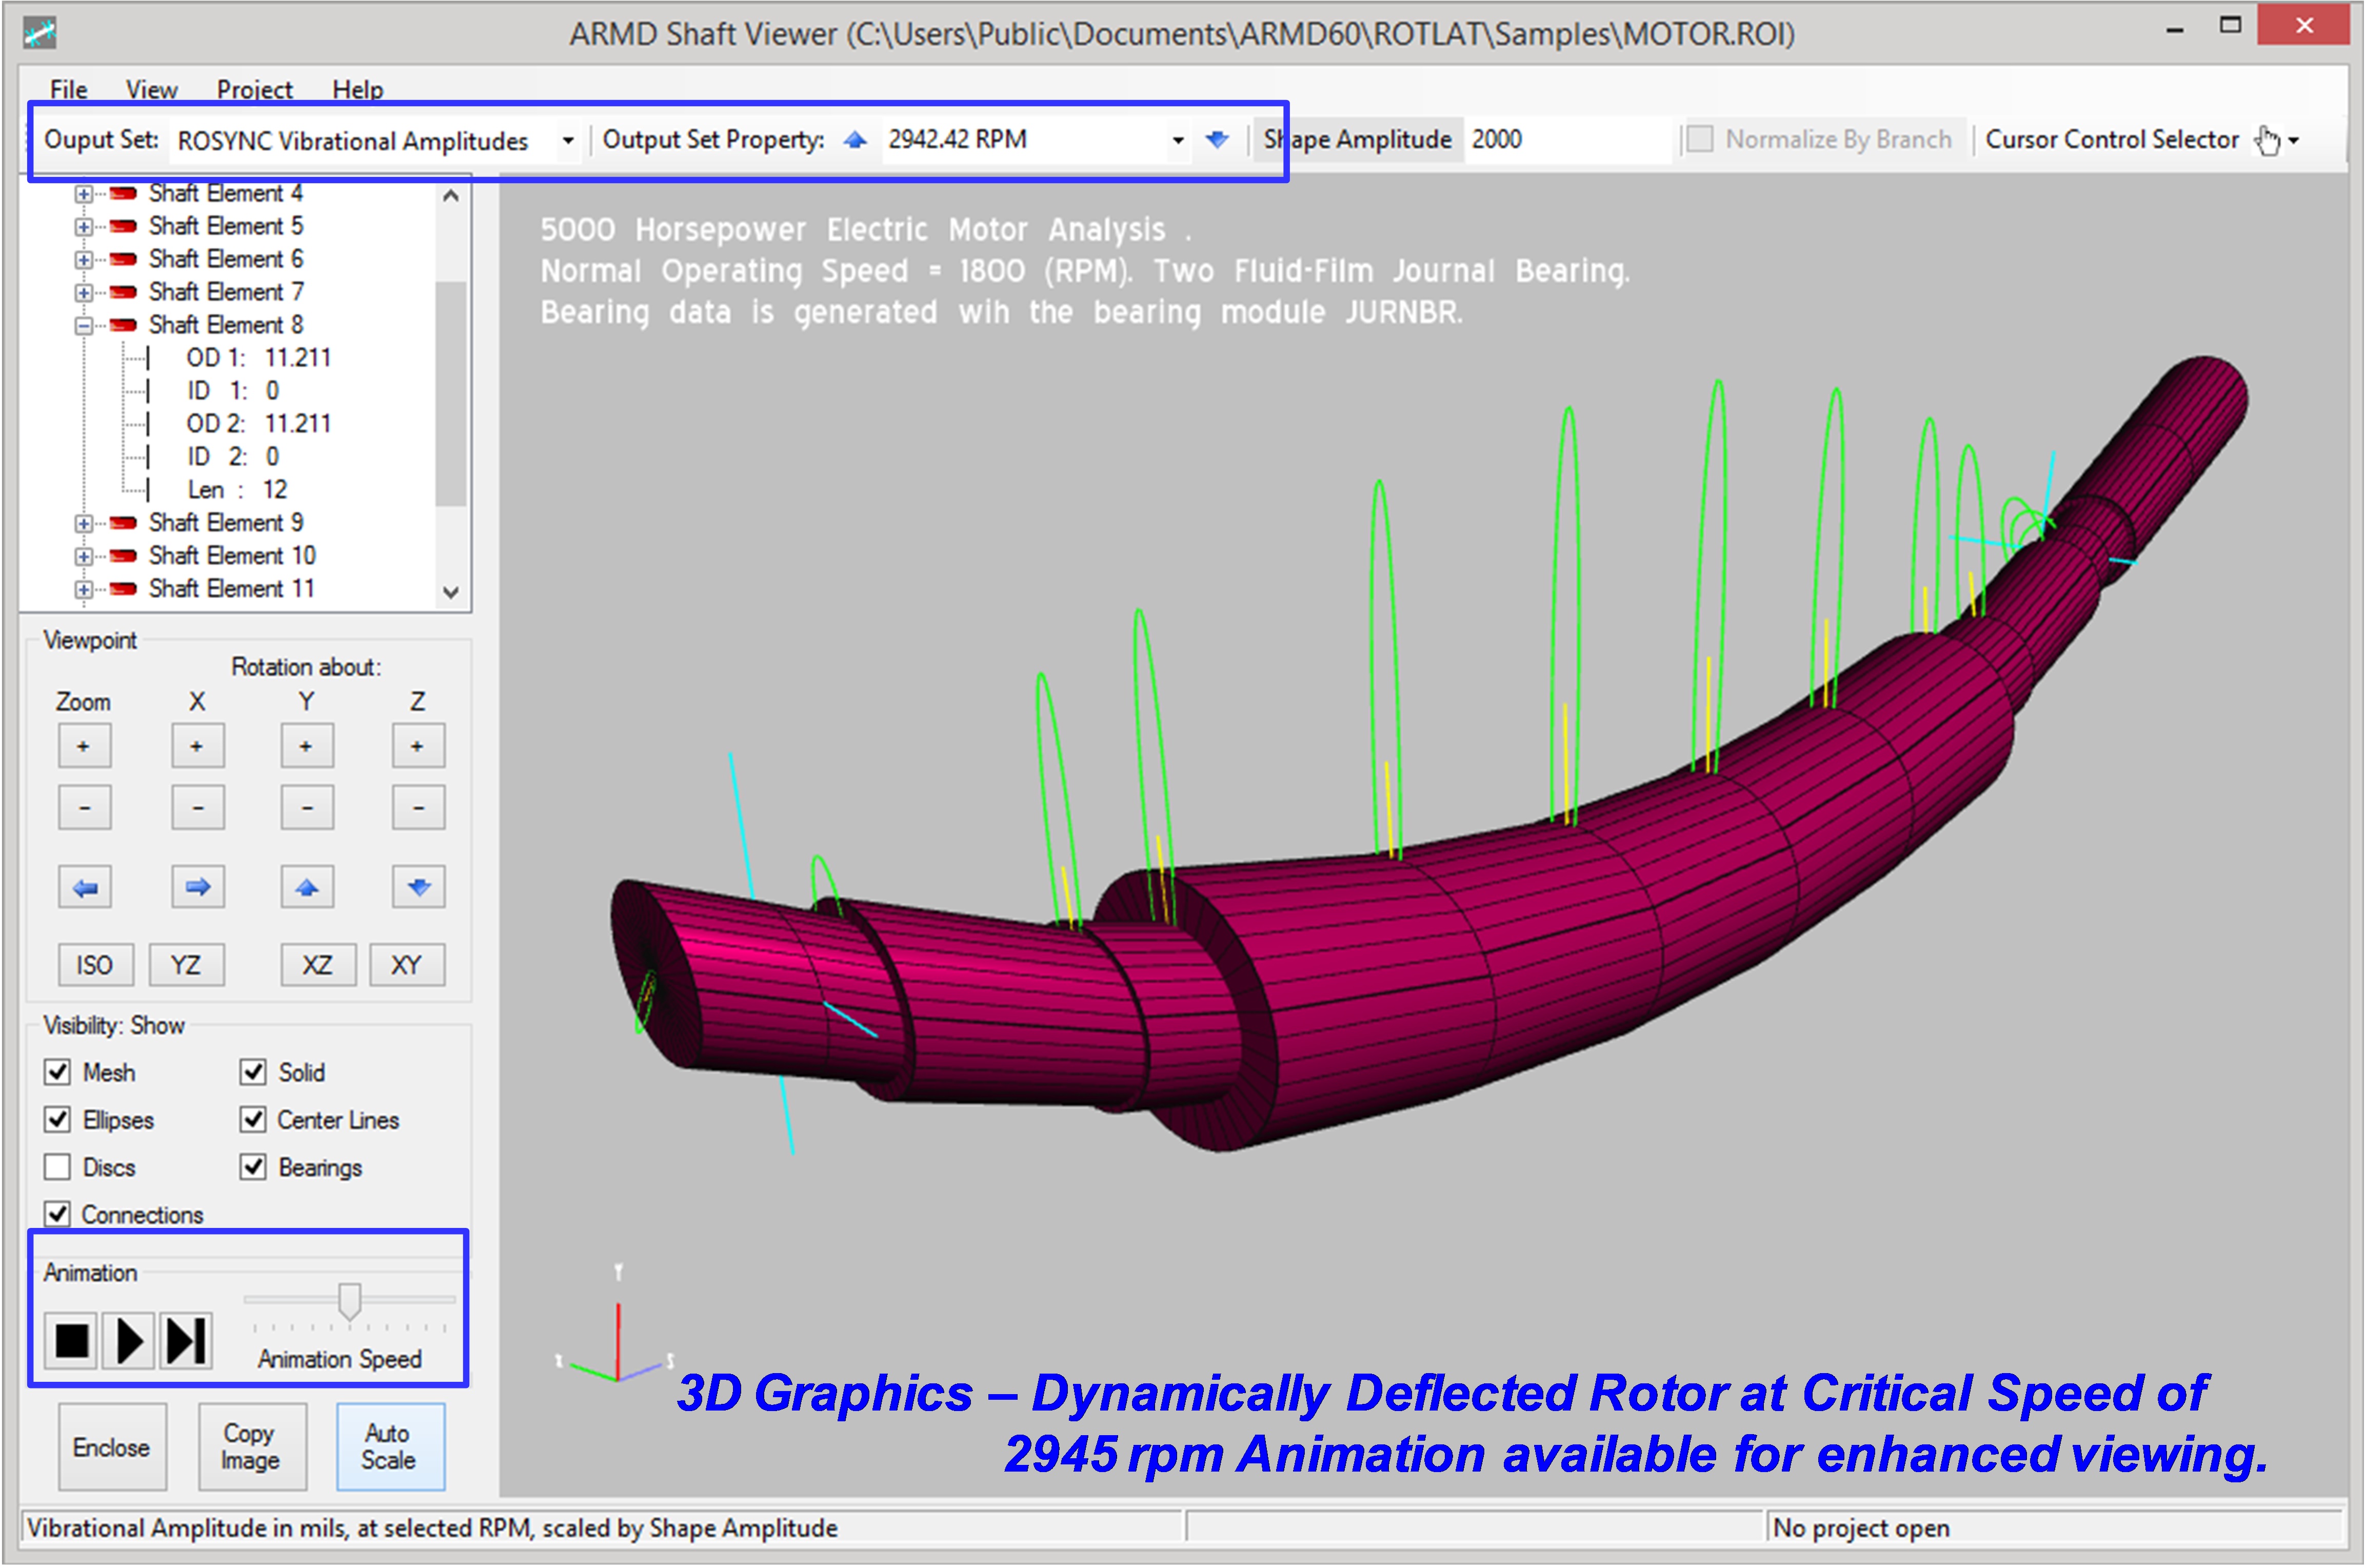Pan view with up arrow button
The height and width of the screenshot is (1568, 2366).
(306, 887)
